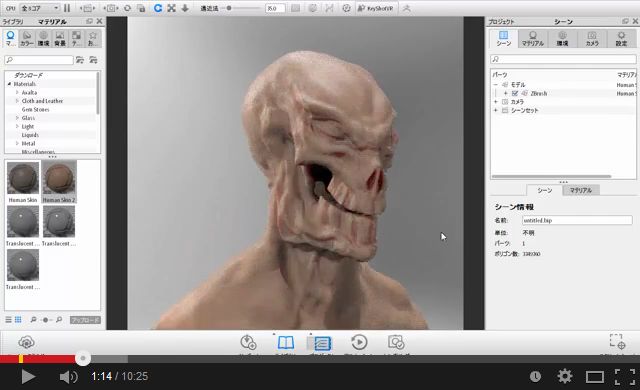Switch library to grid view icon
The width and height of the screenshot is (640, 390).
18,320
